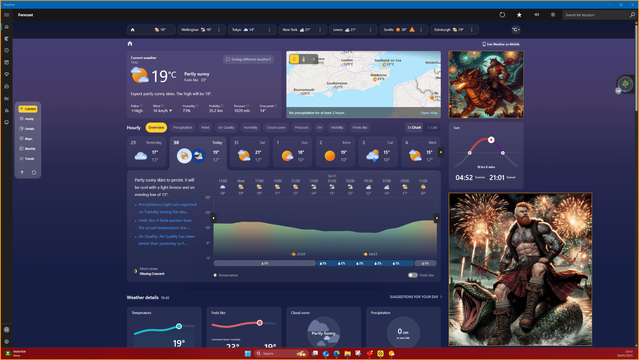Select the Air Quality hourly tab
The image size is (639, 360).
[x=226, y=128]
